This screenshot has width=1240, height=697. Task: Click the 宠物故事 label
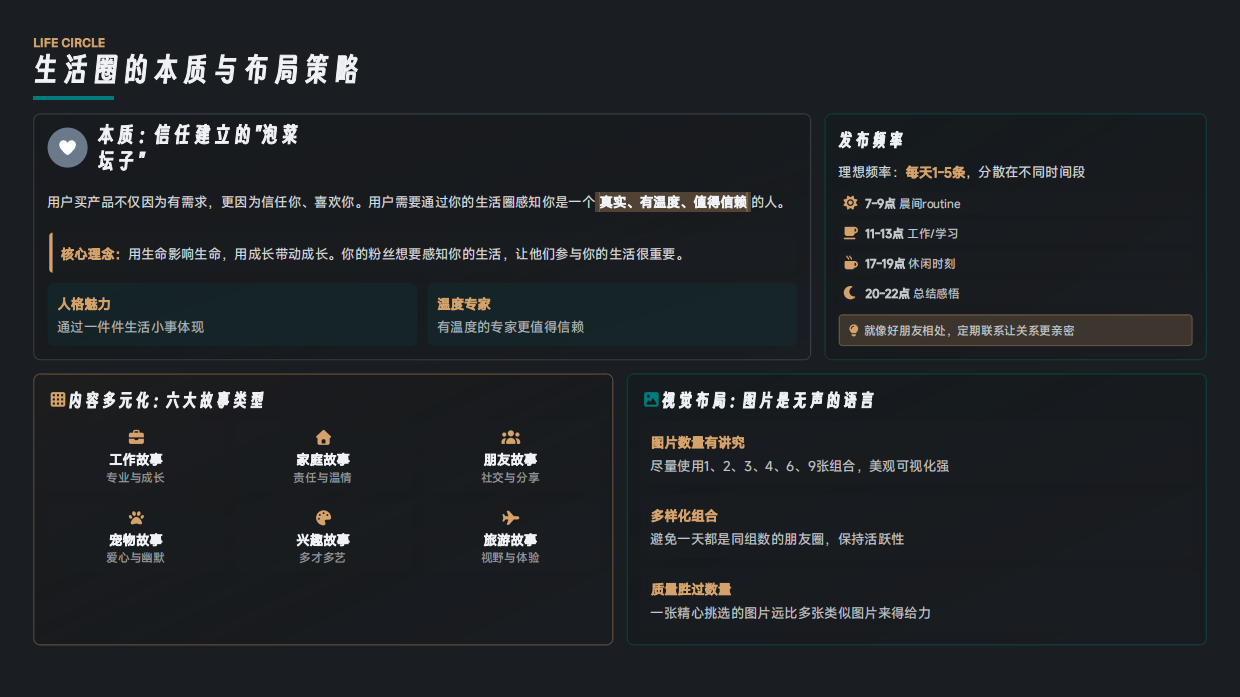[x=136, y=540]
